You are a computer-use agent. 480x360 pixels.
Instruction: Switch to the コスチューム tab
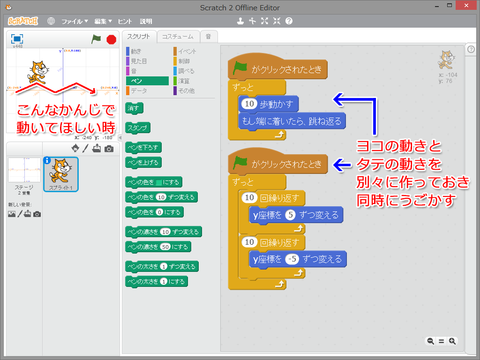tap(178, 37)
